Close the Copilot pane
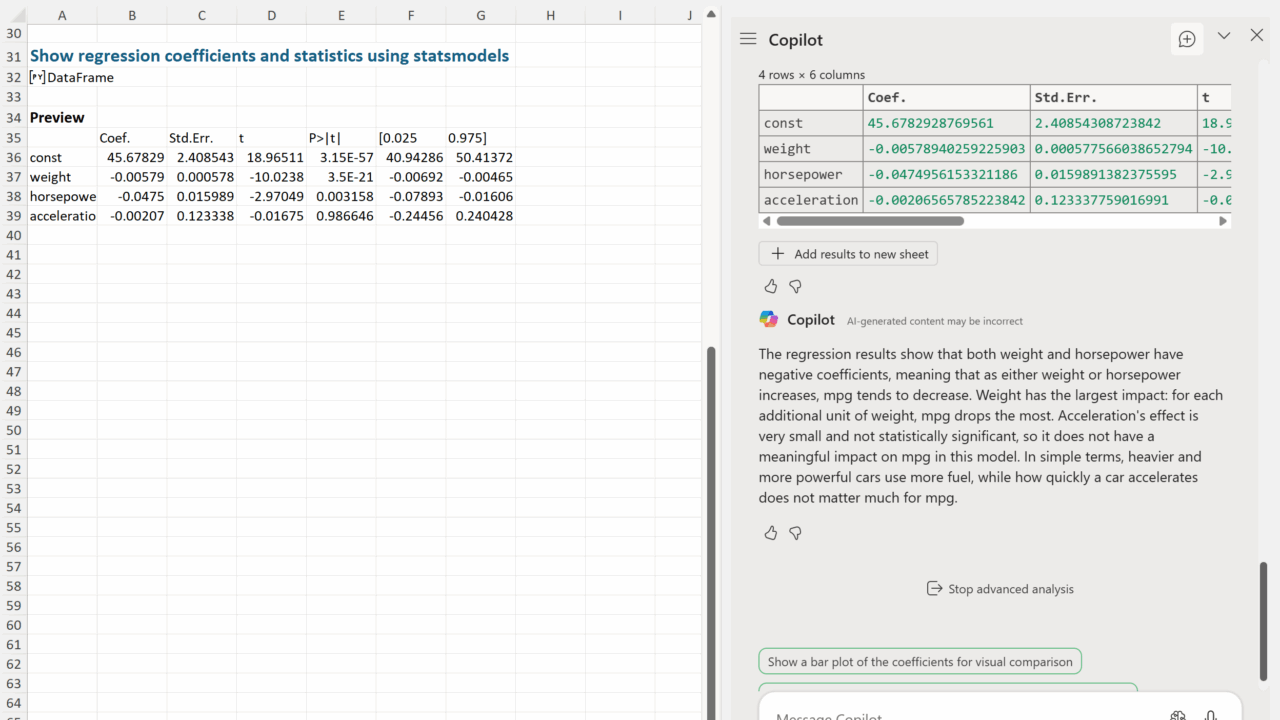 click(x=1257, y=36)
